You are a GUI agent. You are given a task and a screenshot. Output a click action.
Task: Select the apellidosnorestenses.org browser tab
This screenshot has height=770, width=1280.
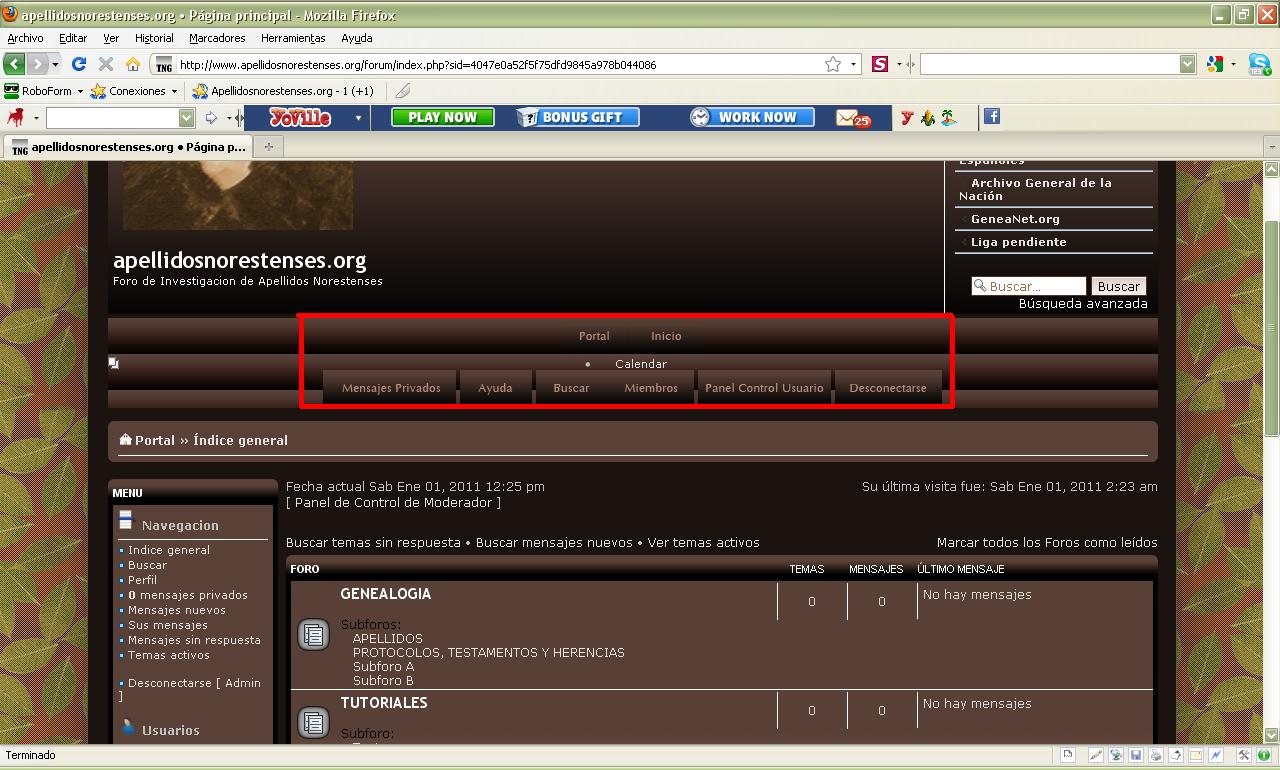pos(128,146)
